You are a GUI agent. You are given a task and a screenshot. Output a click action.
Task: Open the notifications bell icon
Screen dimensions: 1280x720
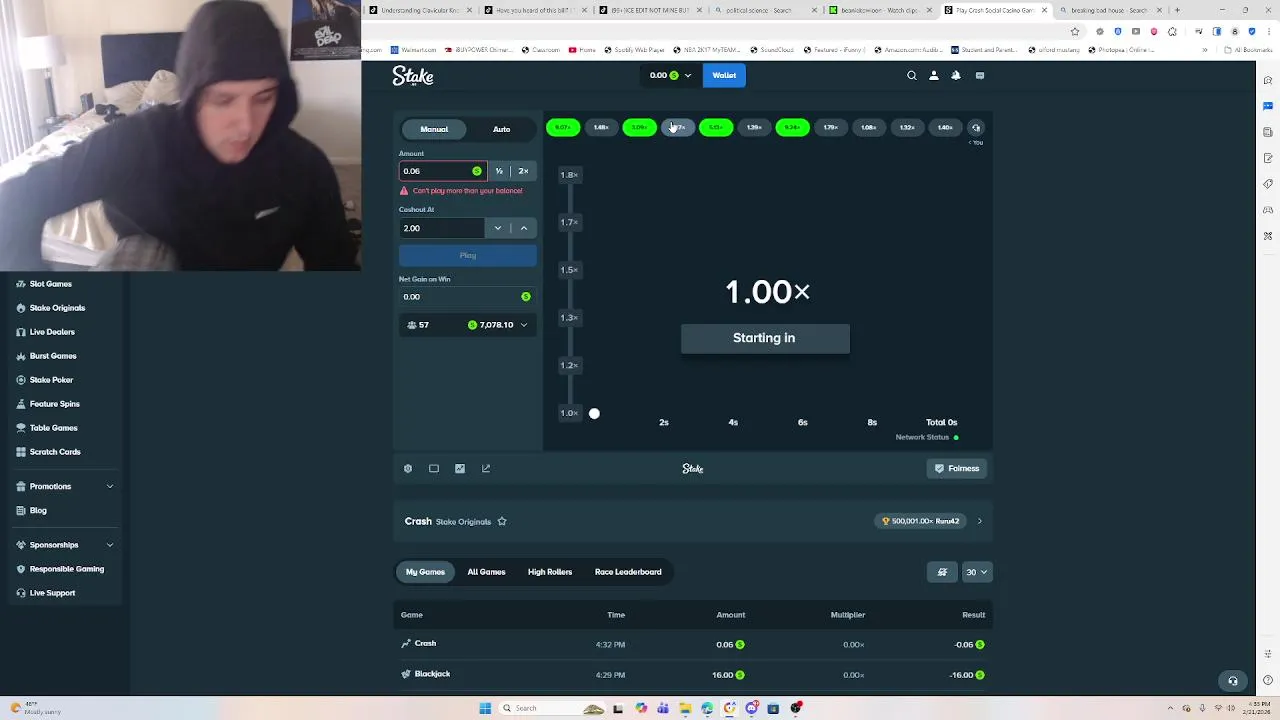click(956, 75)
